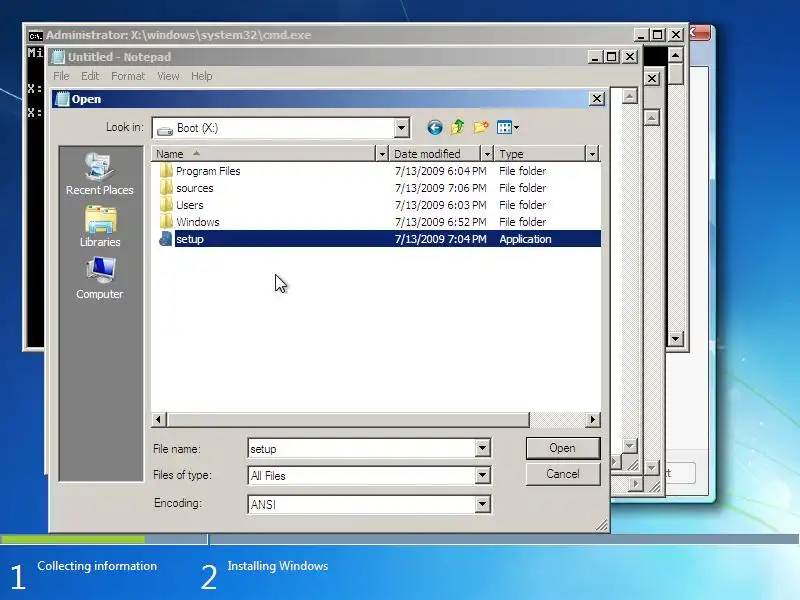Click the Windows date 7/13/2009 6:52 PM
Screen dimensions: 800x600
(x=440, y=221)
